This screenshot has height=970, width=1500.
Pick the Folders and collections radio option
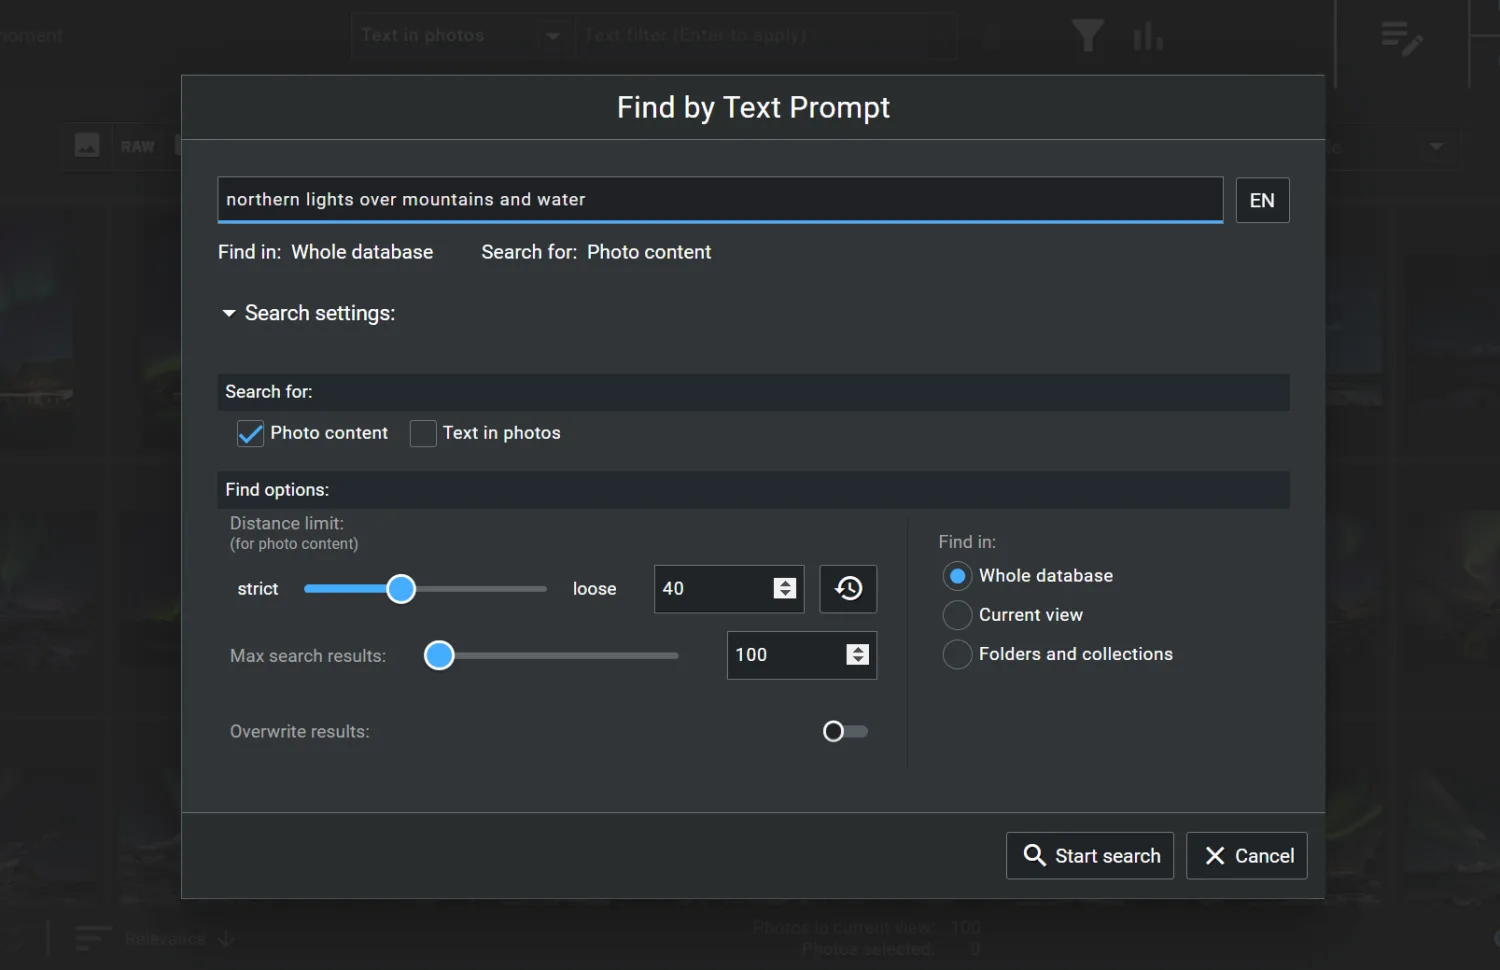(957, 654)
